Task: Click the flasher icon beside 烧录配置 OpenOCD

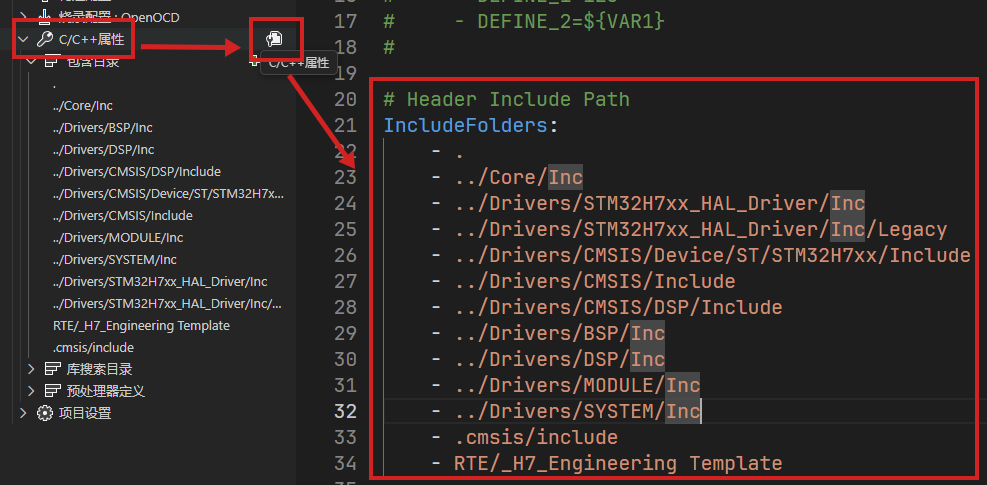Action: tap(44, 16)
